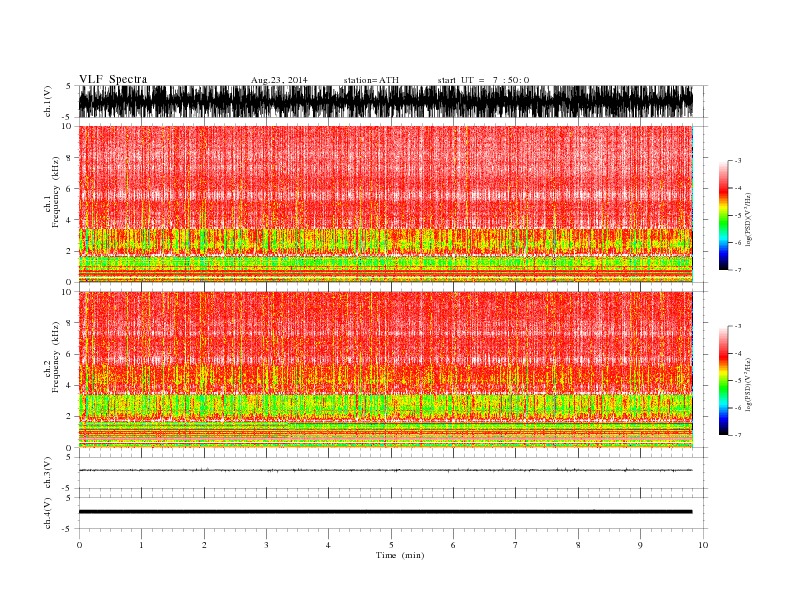Click the '-7' value on ch.2 colorbar

737,435
